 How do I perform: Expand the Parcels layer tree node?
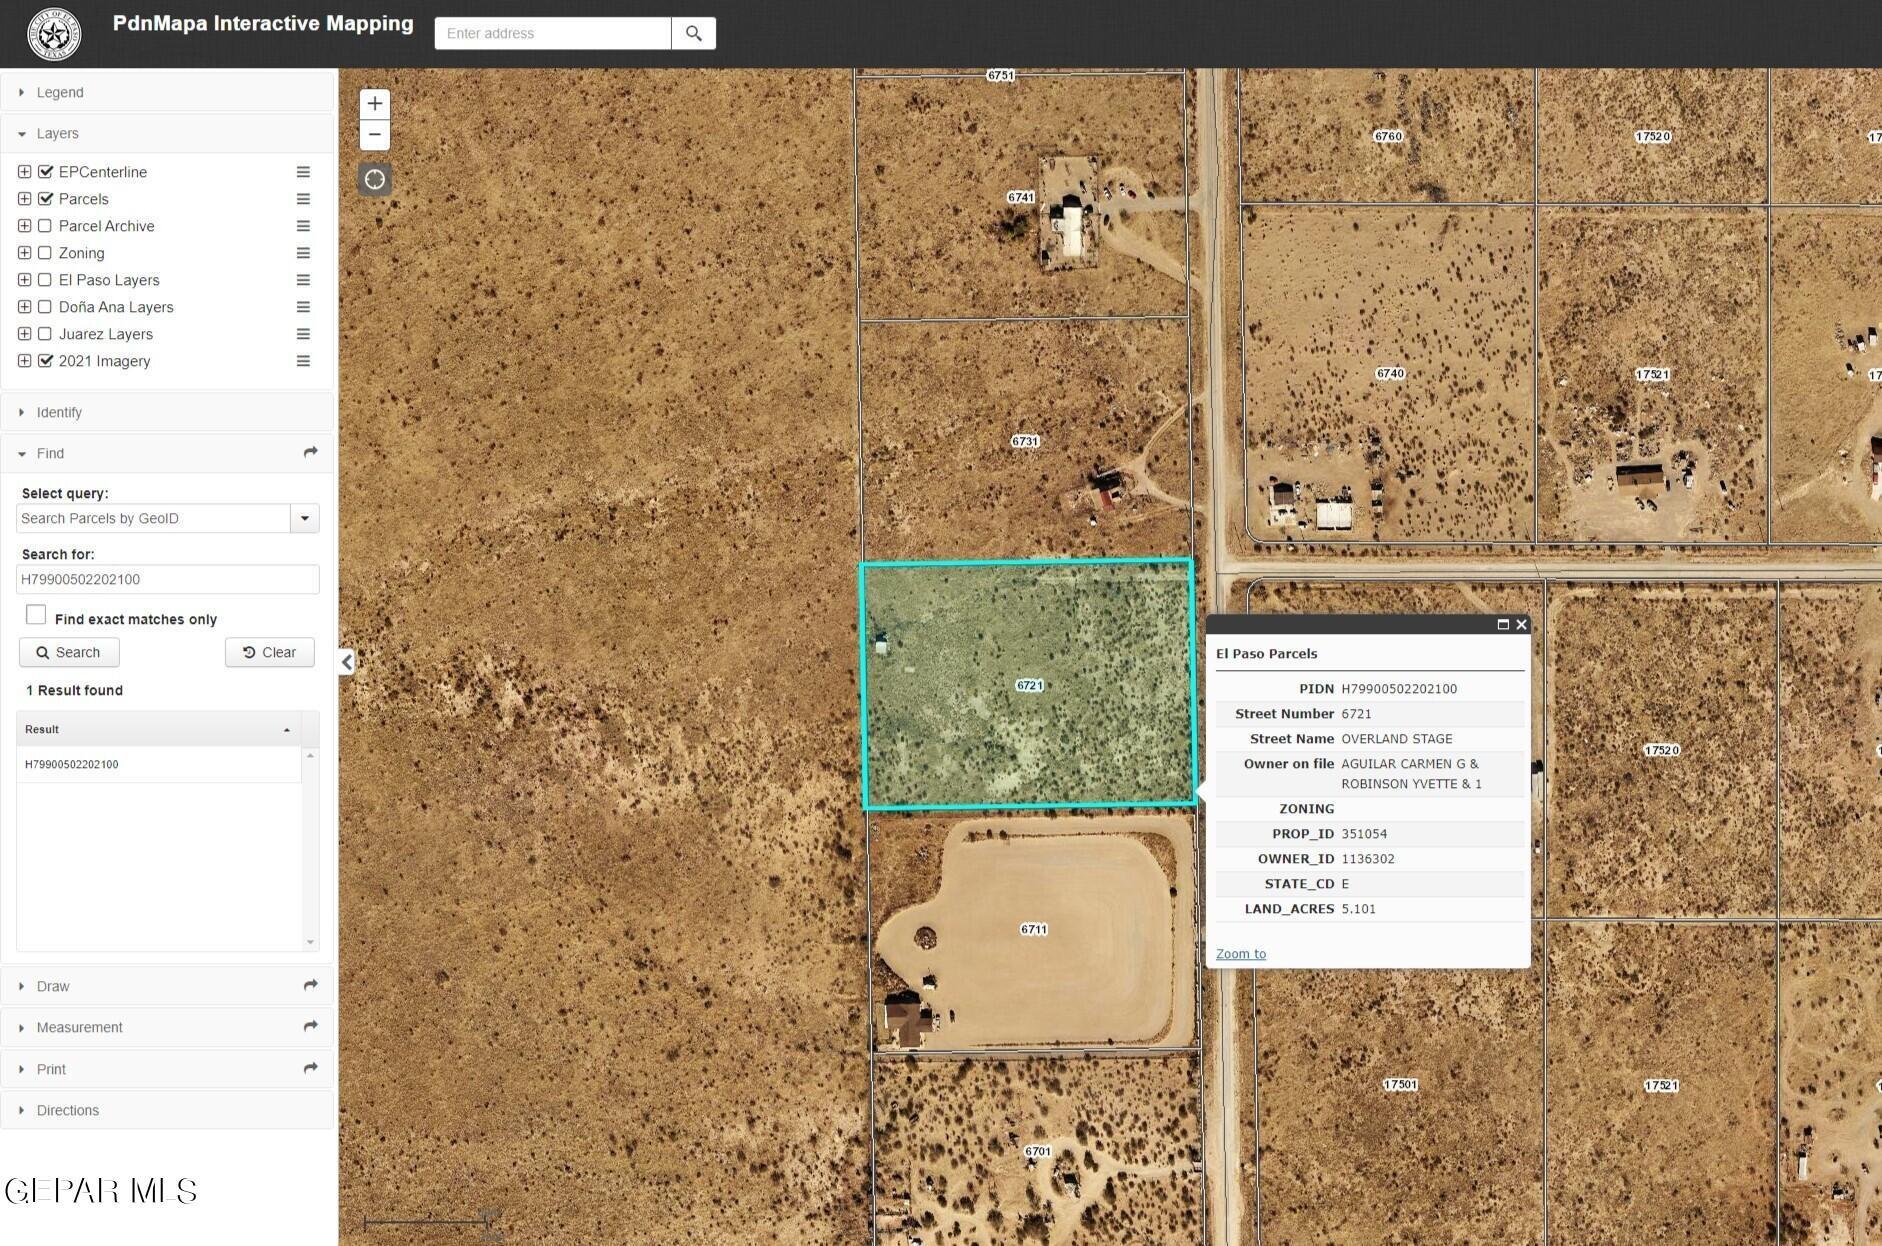pos(24,199)
